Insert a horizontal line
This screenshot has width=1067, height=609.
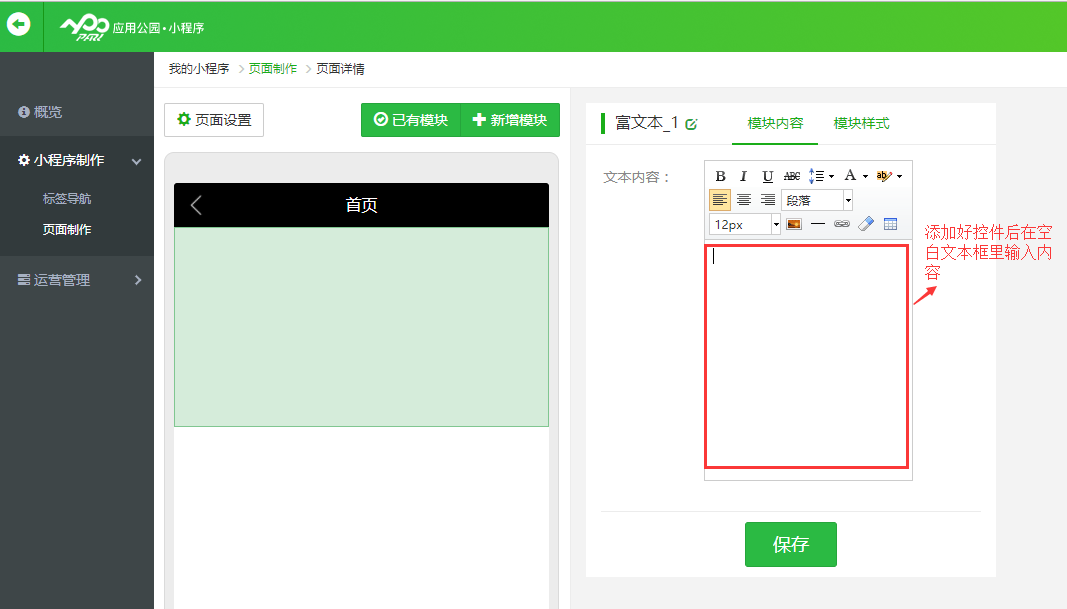pos(818,224)
